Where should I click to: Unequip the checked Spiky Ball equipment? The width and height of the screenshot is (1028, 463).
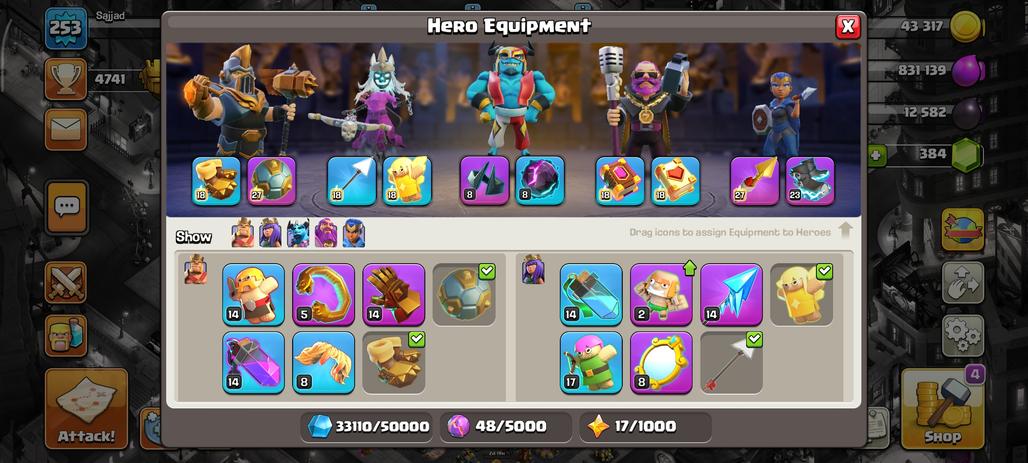tap(464, 294)
